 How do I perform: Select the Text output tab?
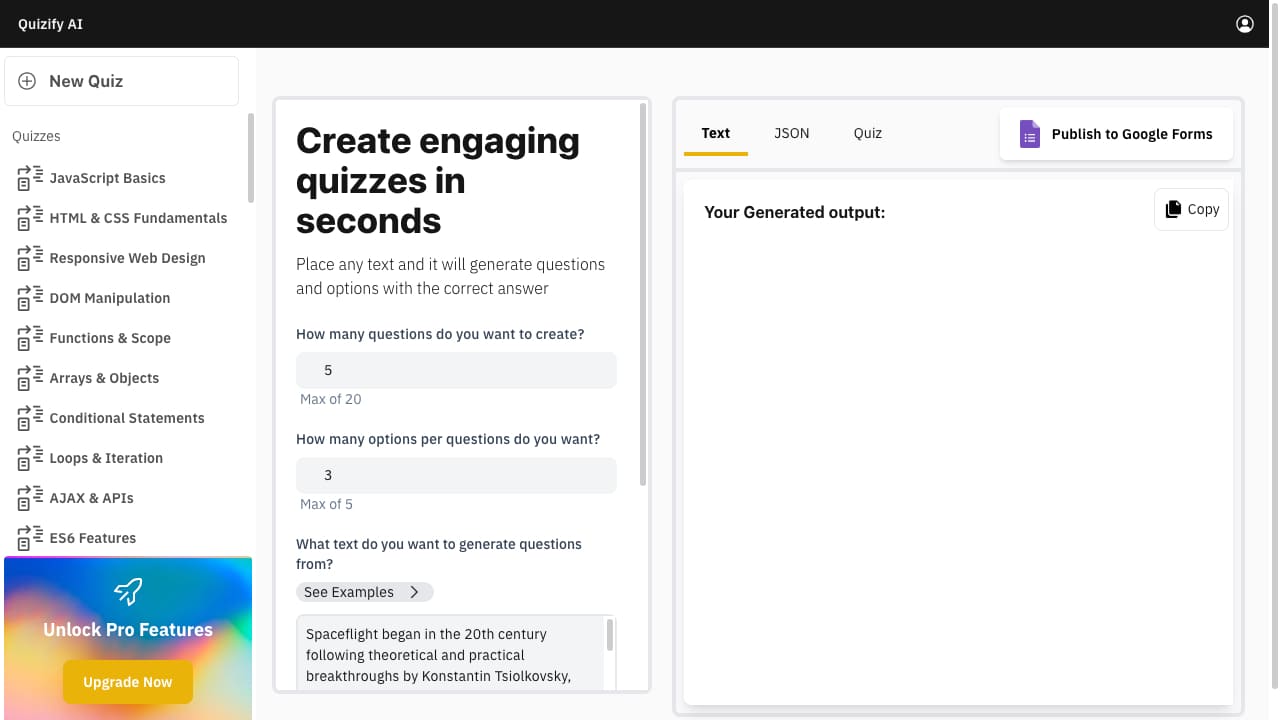click(x=715, y=133)
